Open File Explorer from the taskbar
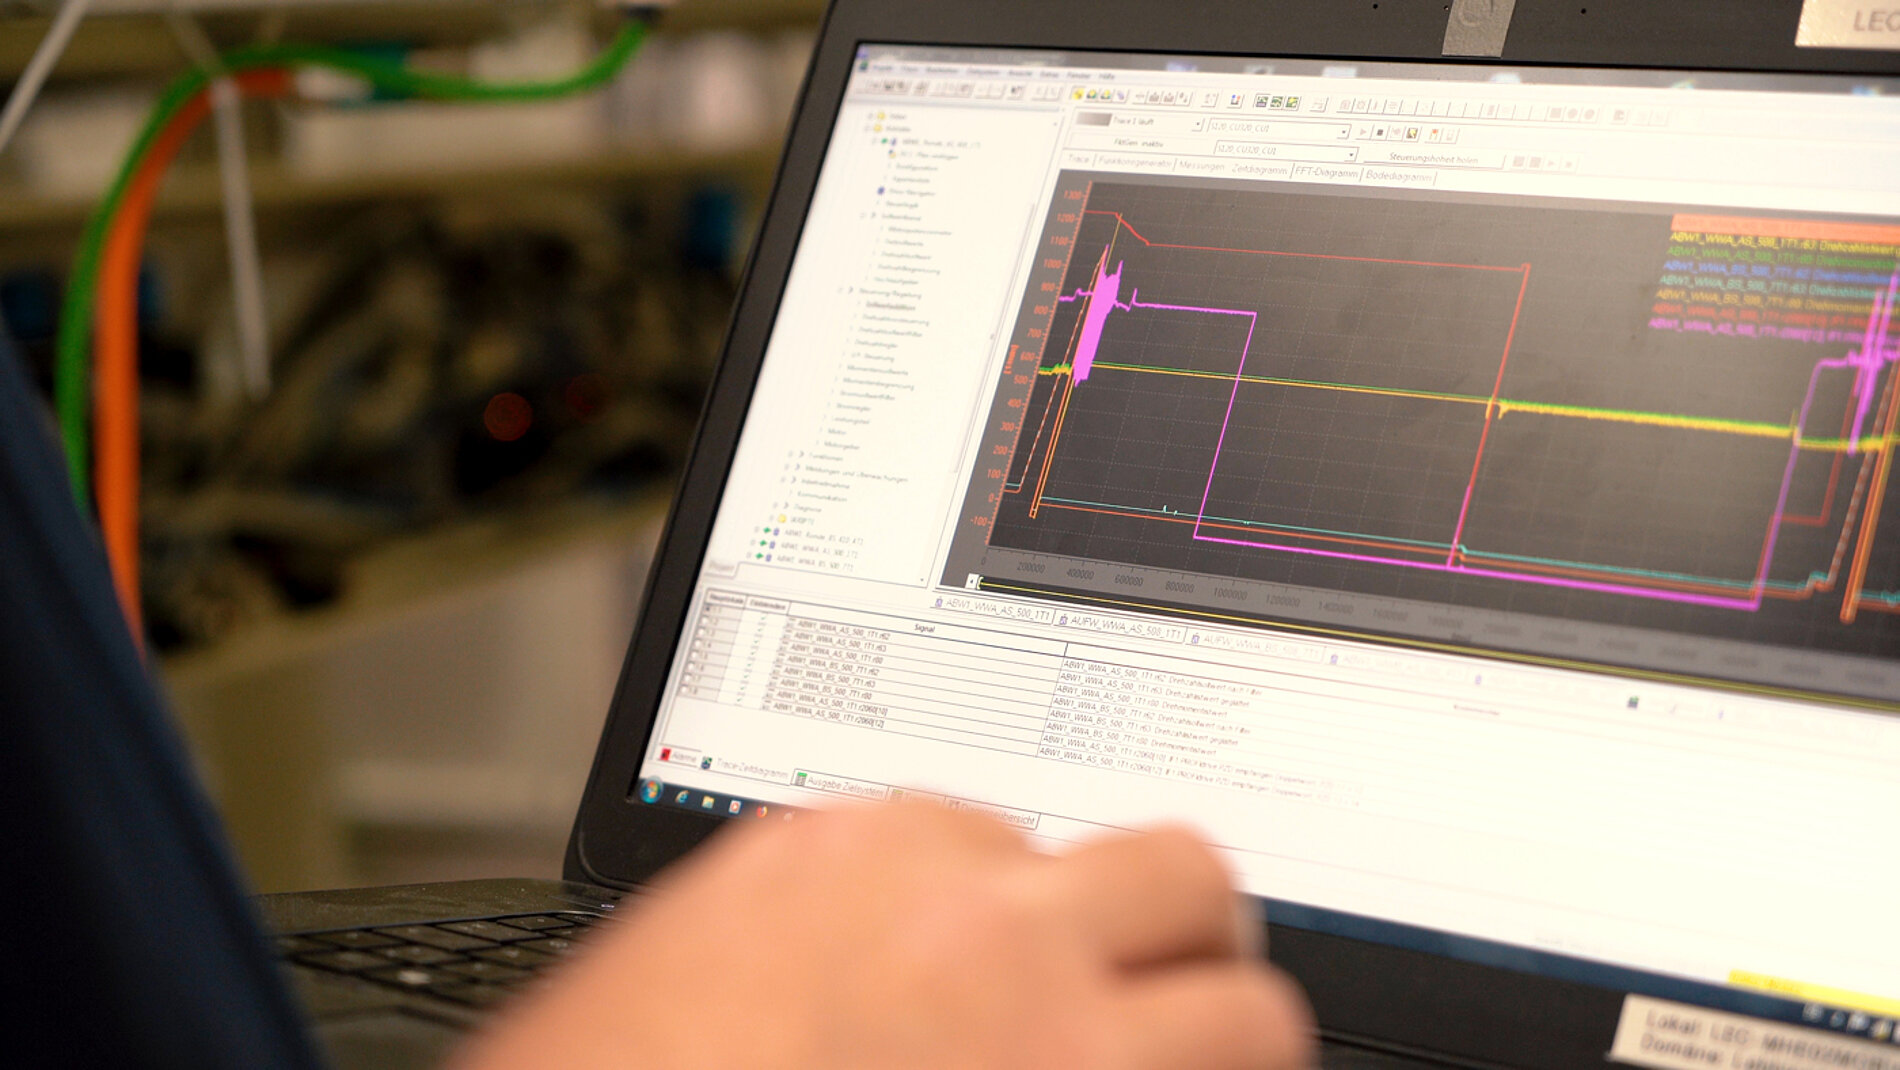This screenshot has width=1900, height=1070. [708, 802]
